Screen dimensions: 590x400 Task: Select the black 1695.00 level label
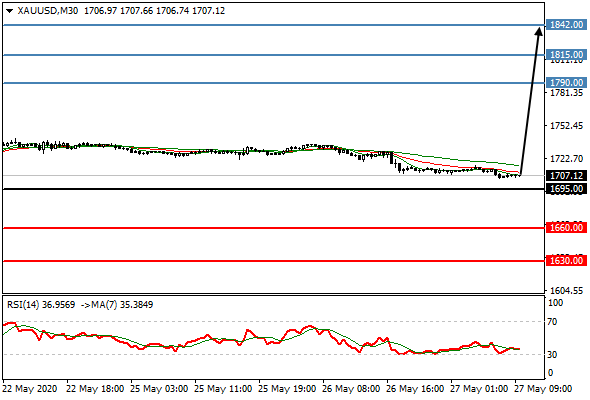click(x=566, y=189)
